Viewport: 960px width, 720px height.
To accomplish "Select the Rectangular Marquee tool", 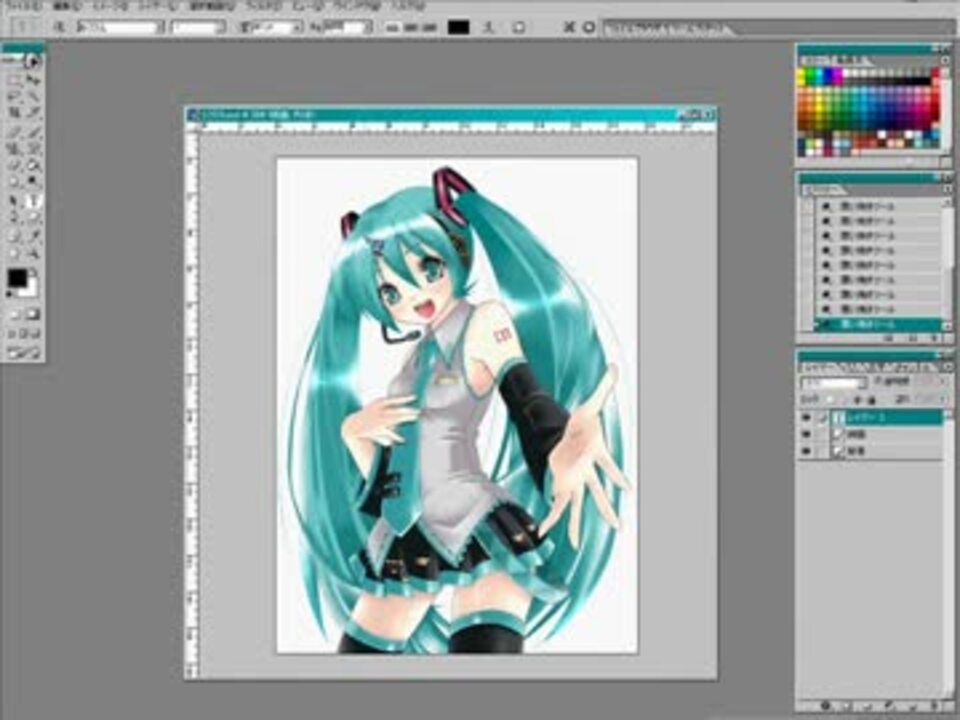I will click(x=14, y=80).
